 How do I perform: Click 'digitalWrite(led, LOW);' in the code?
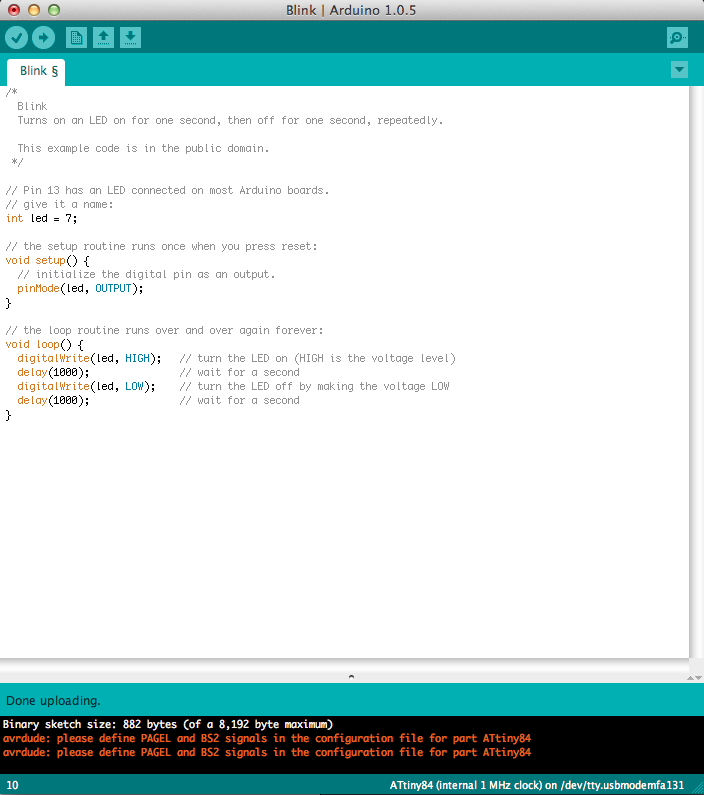point(86,386)
